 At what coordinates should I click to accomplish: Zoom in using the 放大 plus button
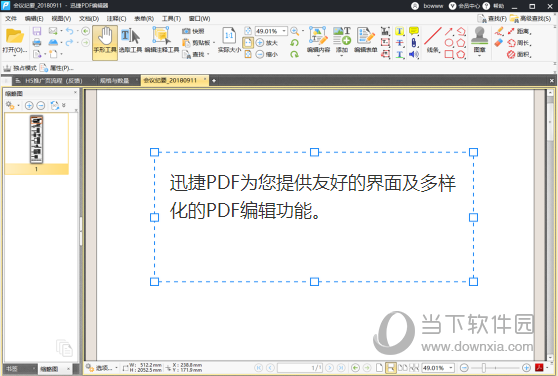pyautogui.click(x=267, y=43)
